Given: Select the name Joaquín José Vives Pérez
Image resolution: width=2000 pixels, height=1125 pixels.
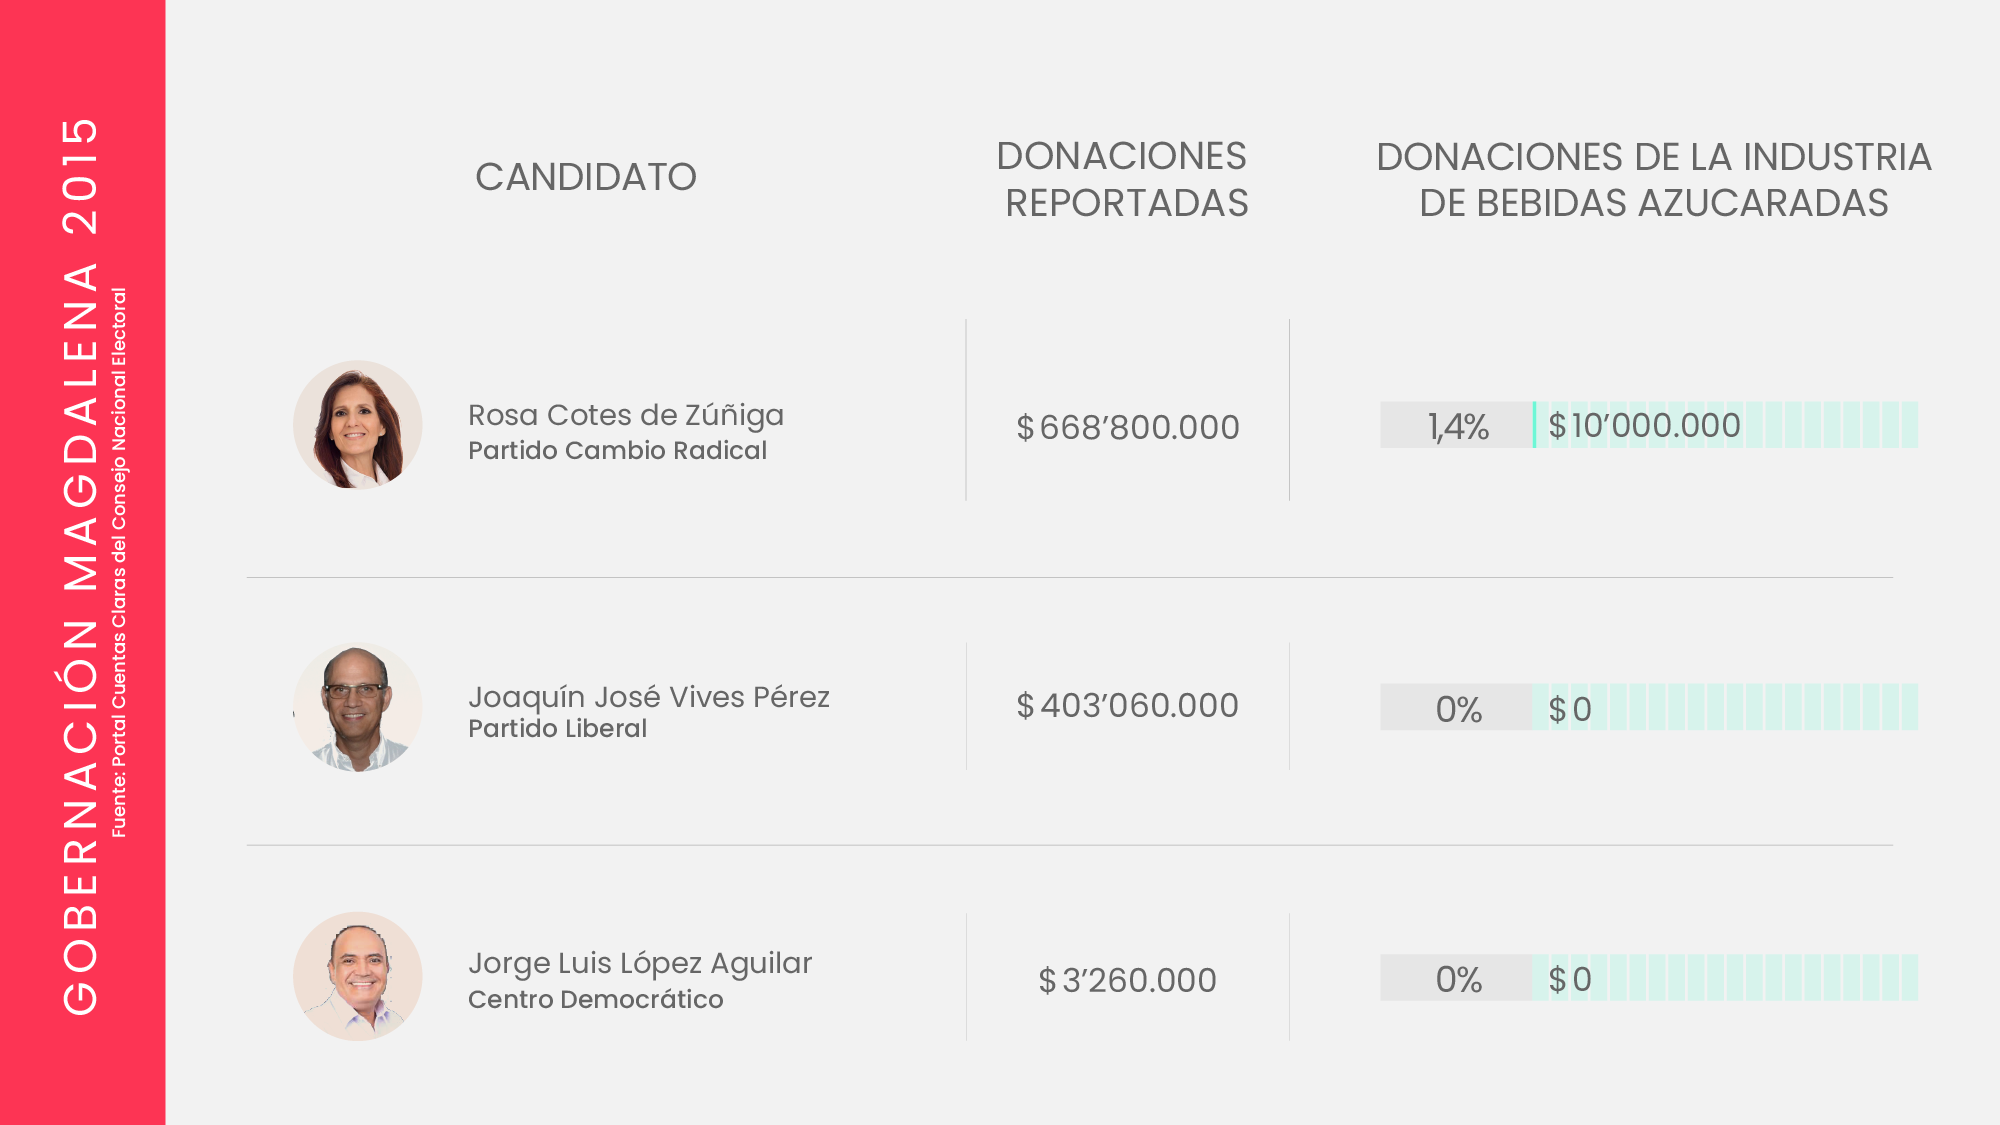Looking at the screenshot, I should pos(648,697).
